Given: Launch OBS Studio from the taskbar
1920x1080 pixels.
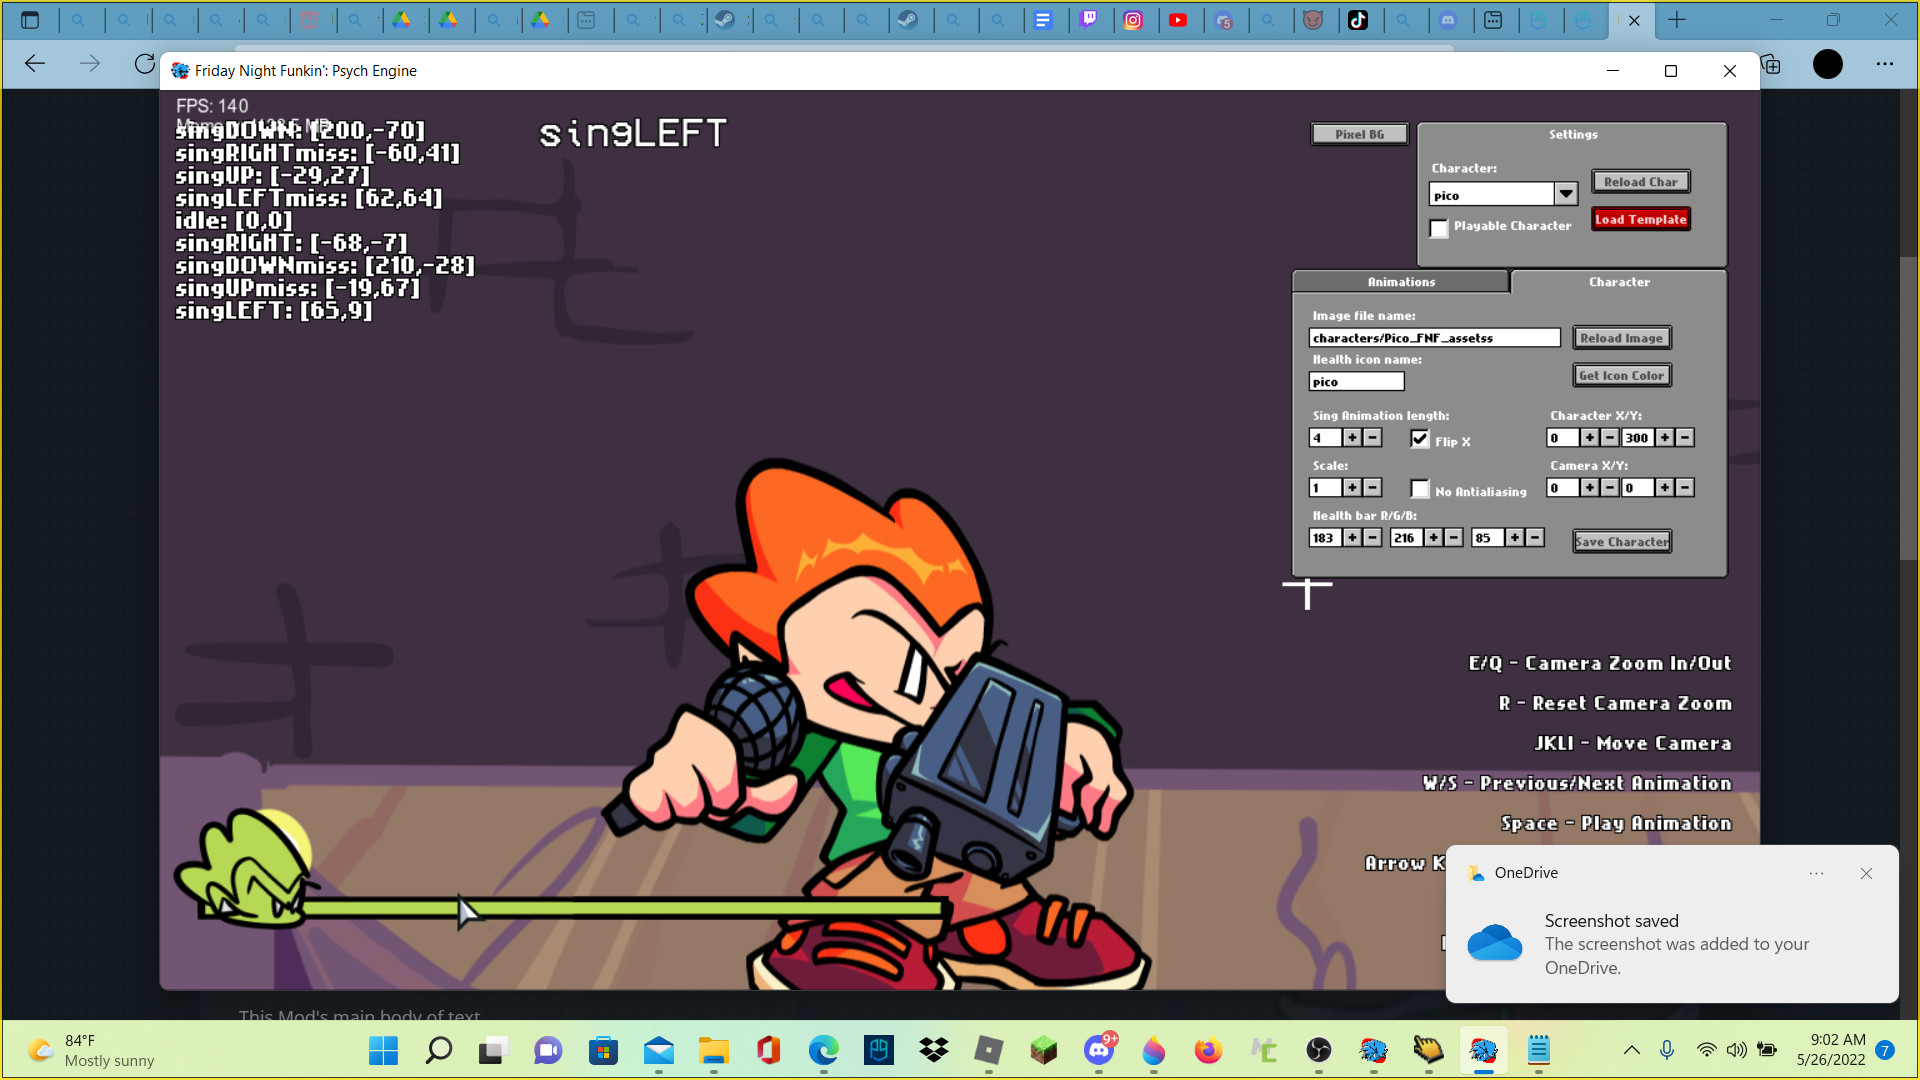Looking at the screenshot, I should [x=1318, y=1050].
